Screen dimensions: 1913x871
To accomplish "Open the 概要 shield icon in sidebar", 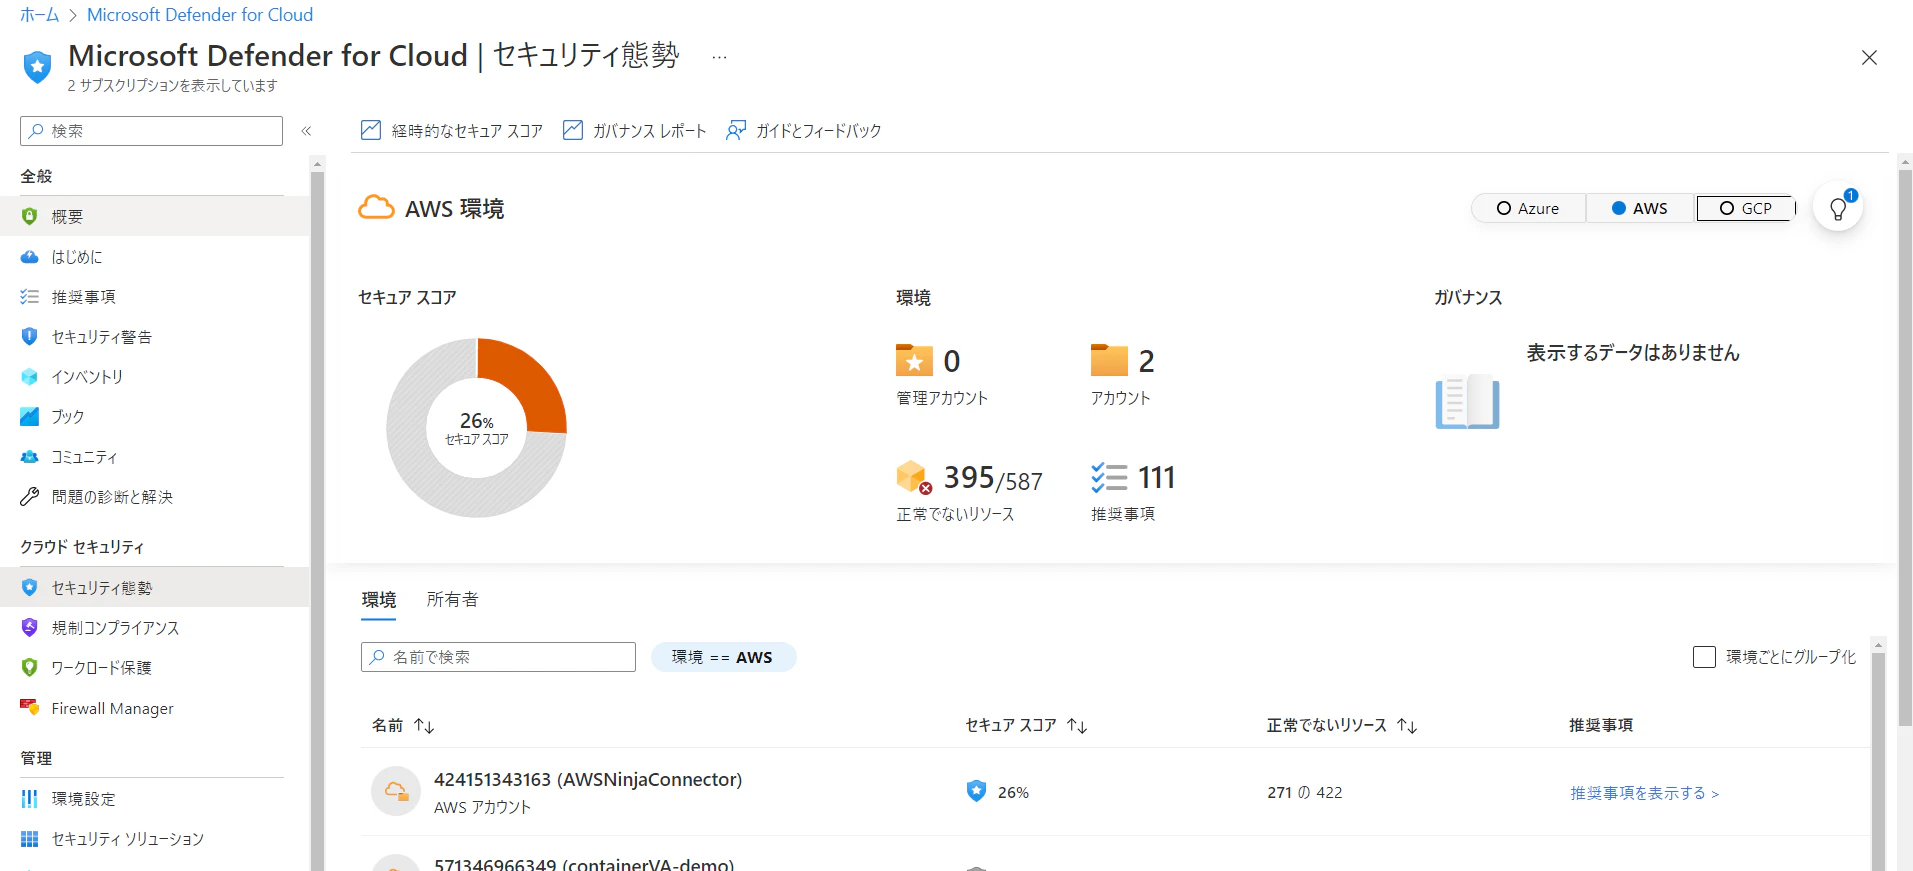I will coord(30,216).
